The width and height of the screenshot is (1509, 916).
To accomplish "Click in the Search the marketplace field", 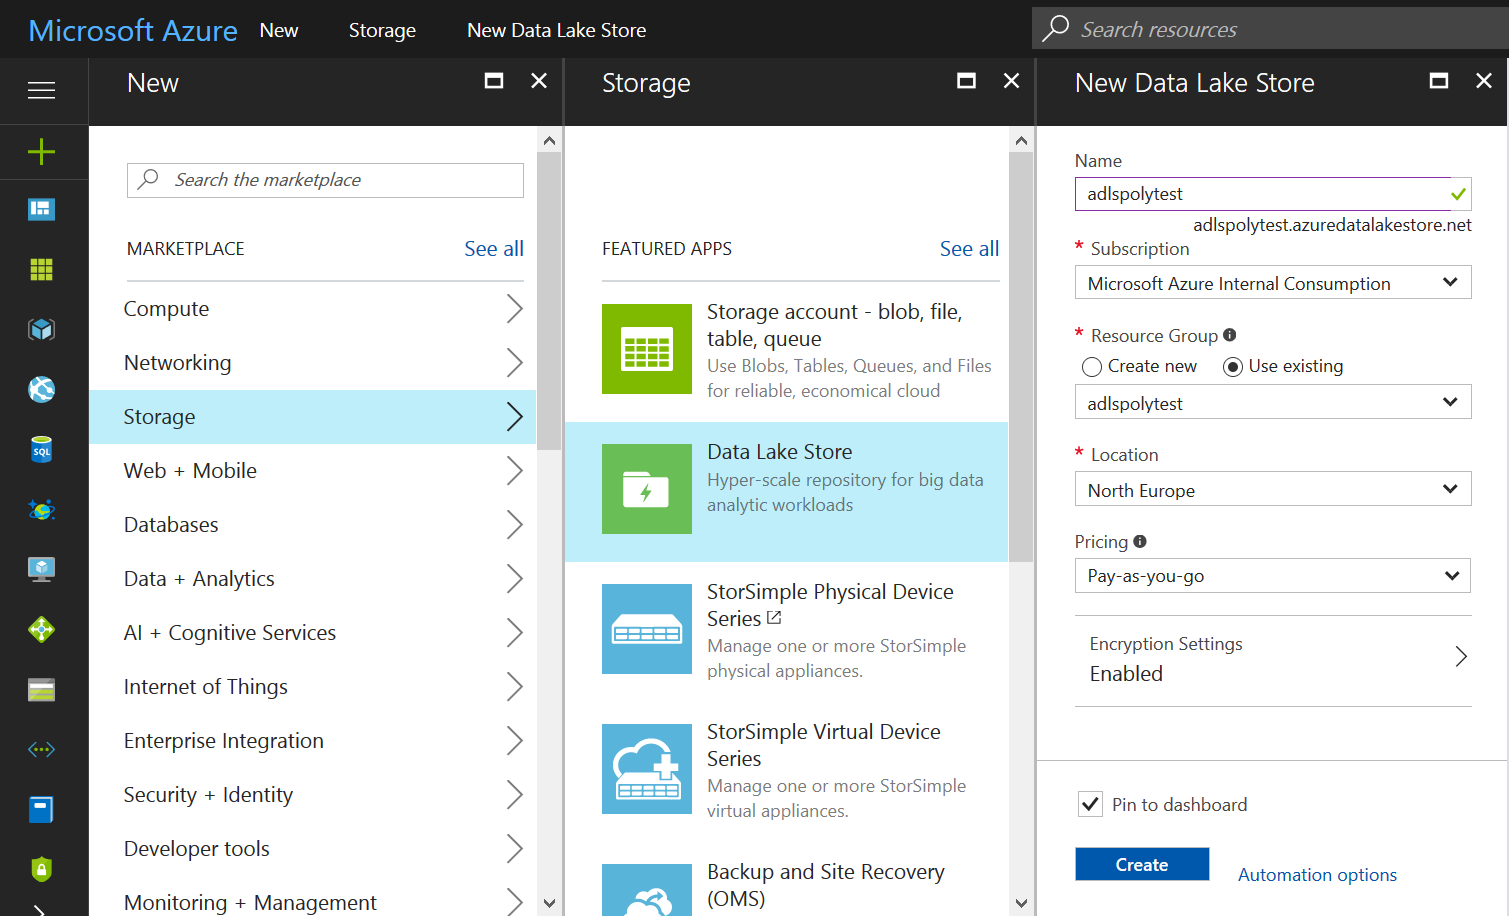I will pyautogui.click(x=325, y=180).
